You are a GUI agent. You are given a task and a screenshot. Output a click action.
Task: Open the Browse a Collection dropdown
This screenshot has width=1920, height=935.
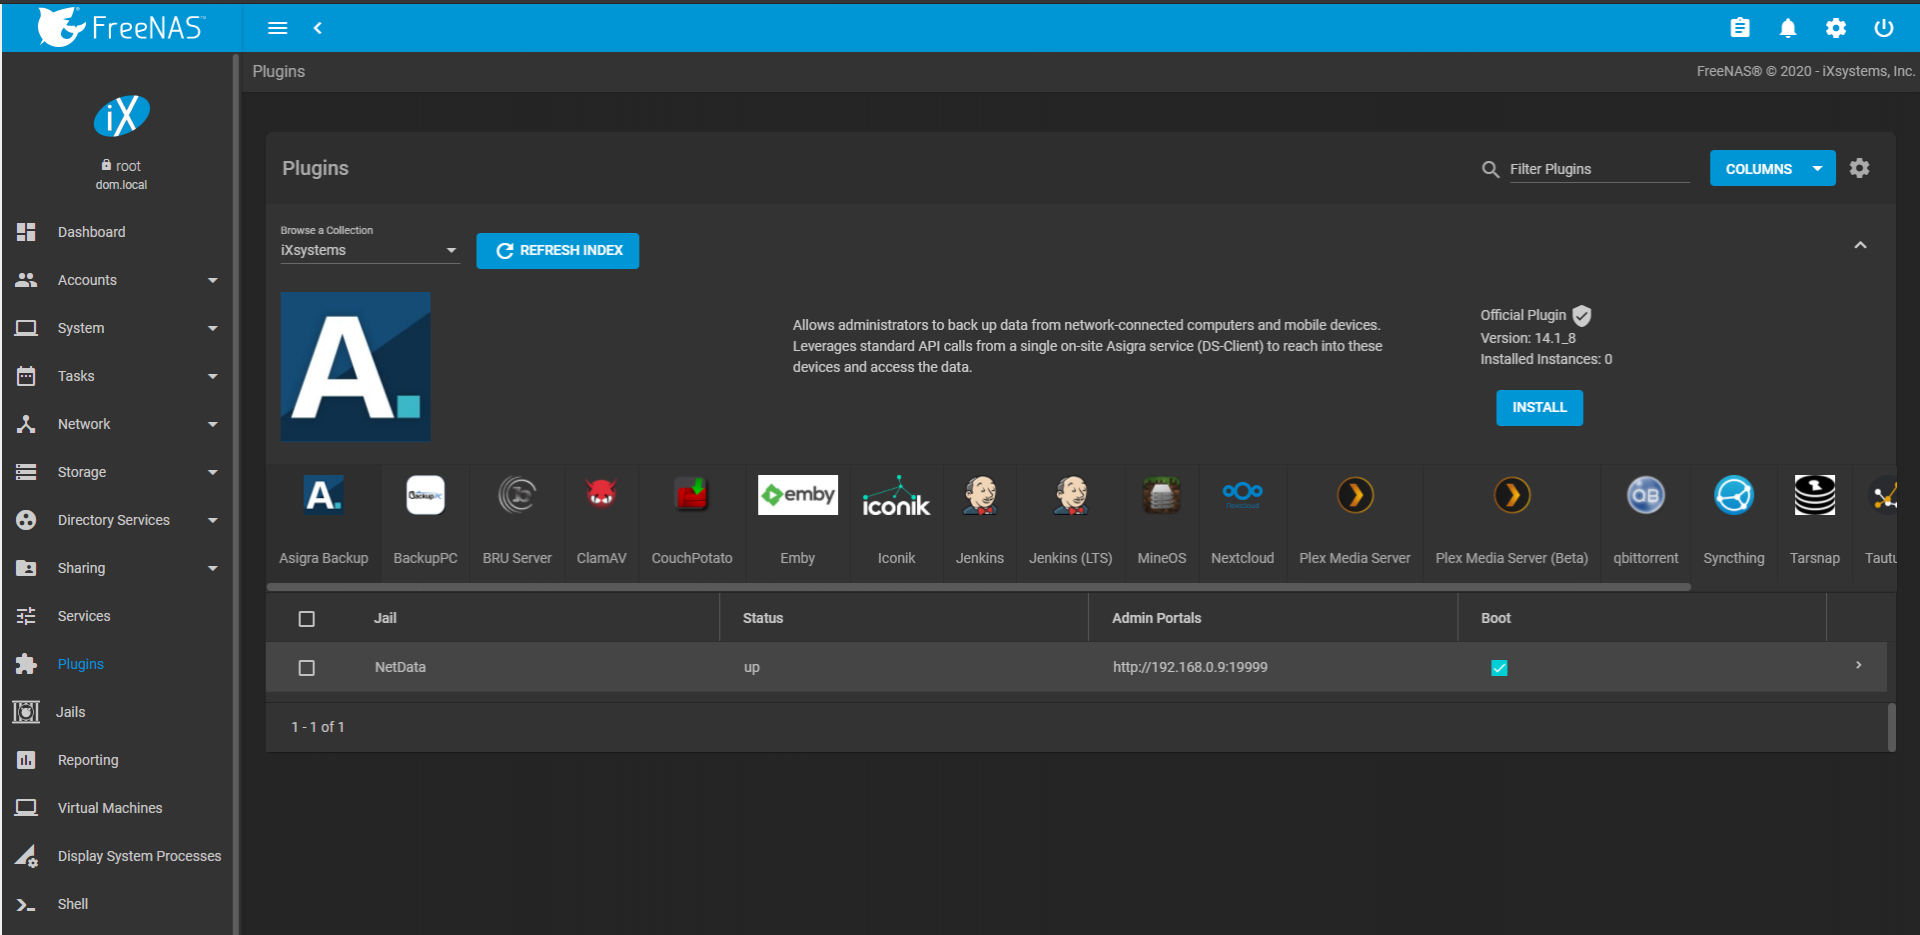pyautogui.click(x=369, y=250)
